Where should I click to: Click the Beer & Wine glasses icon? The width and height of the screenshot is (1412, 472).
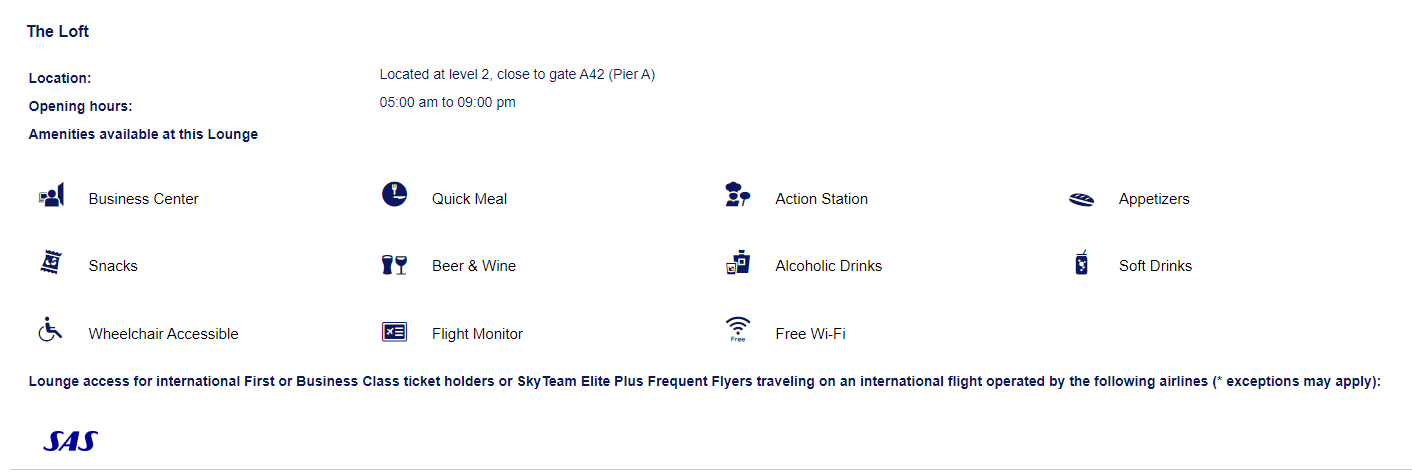click(394, 264)
